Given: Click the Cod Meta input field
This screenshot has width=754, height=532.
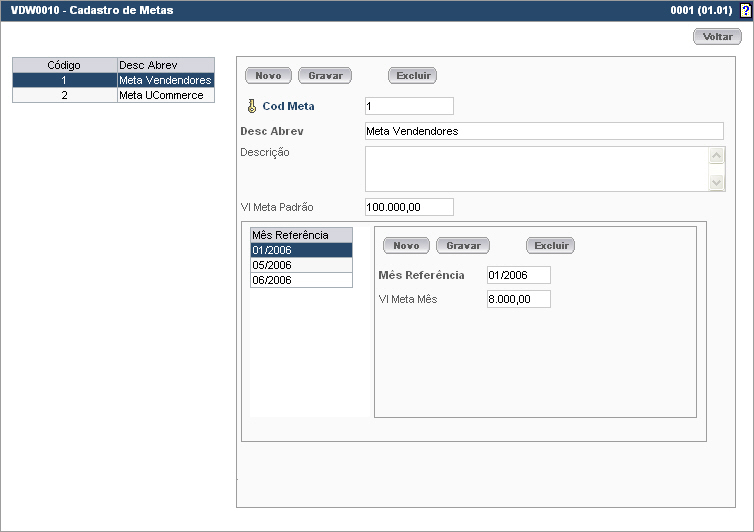Looking at the screenshot, I should tap(409, 106).
